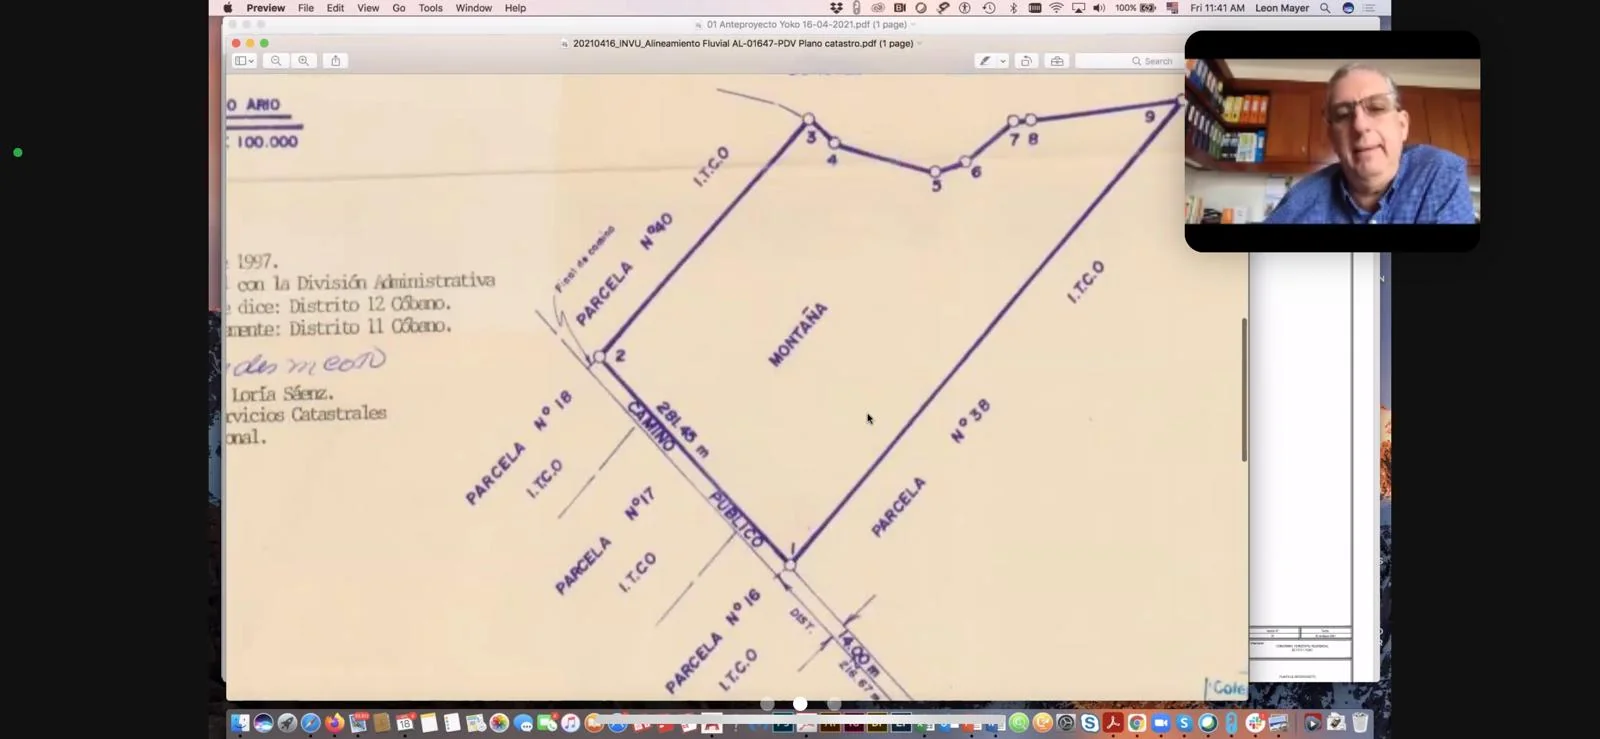The image size is (1600, 739).
Task: Expand the 01 Anteproyecto Yoko title chevron
Action: pyautogui.click(x=913, y=24)
